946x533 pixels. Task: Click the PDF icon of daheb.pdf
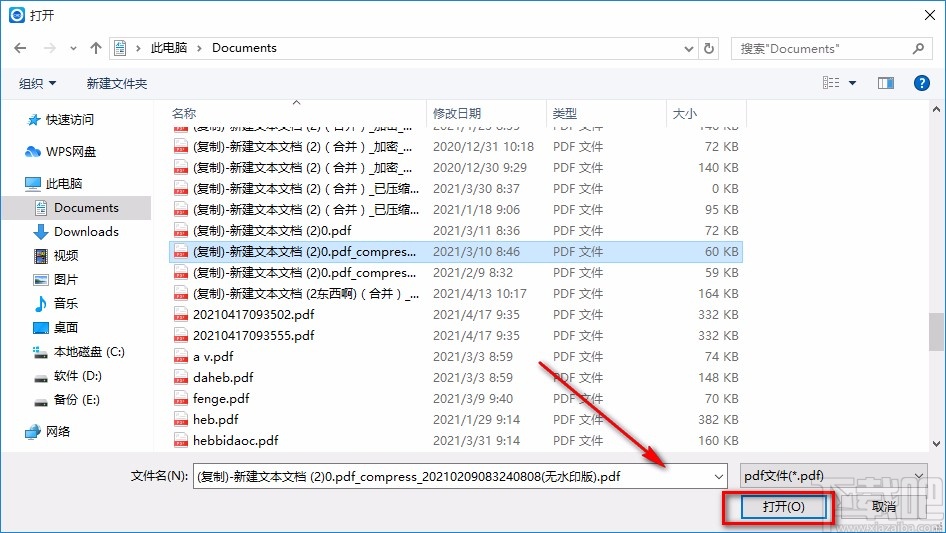(181, 378)
